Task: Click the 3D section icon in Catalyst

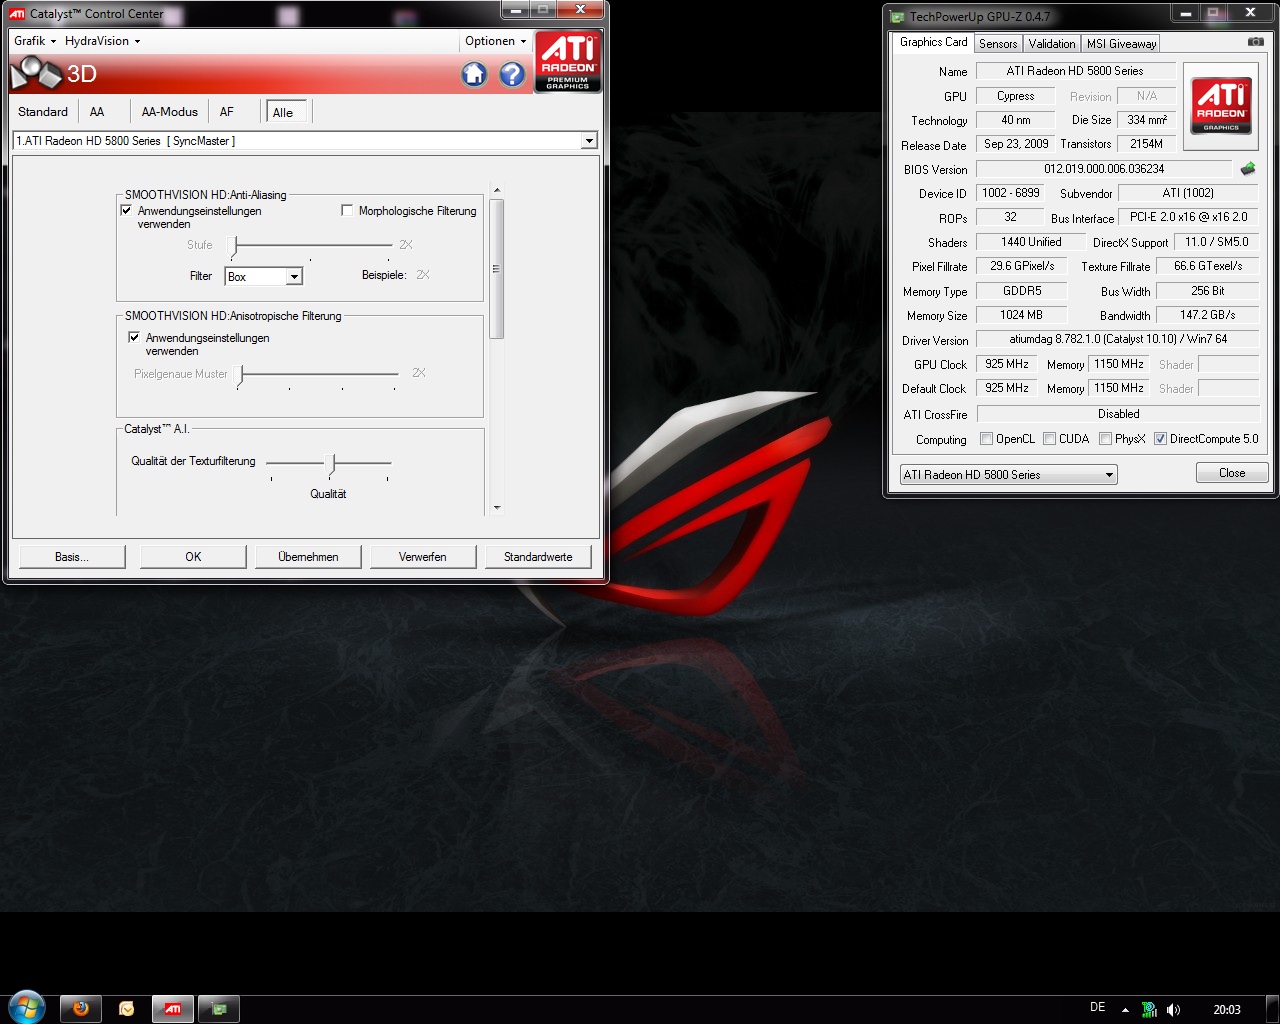Action: 36,73
